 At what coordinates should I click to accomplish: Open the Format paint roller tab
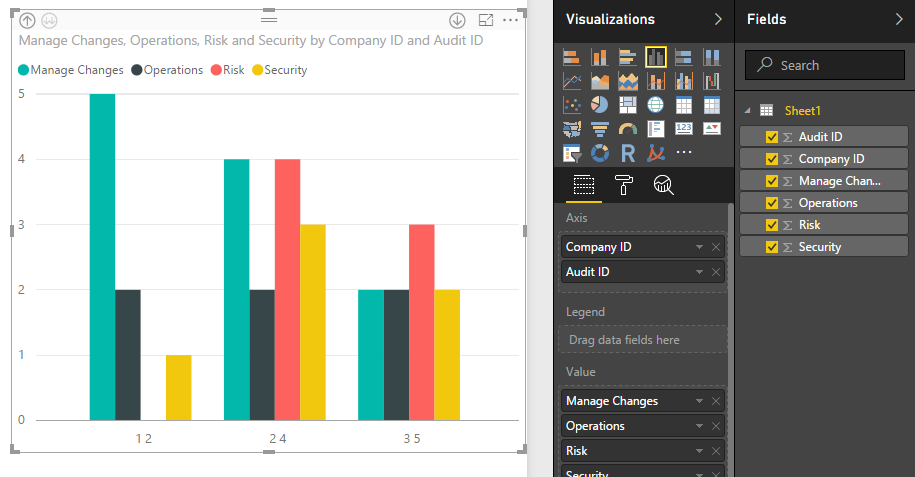pos(623,185)
